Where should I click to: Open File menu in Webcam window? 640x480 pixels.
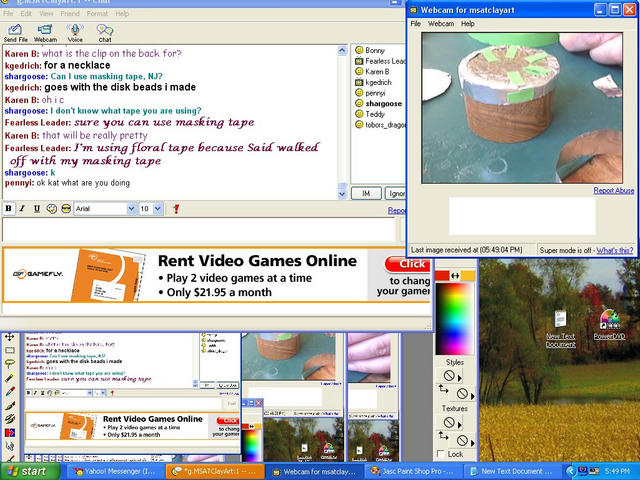pyautogui.click(x=416, y=24)
